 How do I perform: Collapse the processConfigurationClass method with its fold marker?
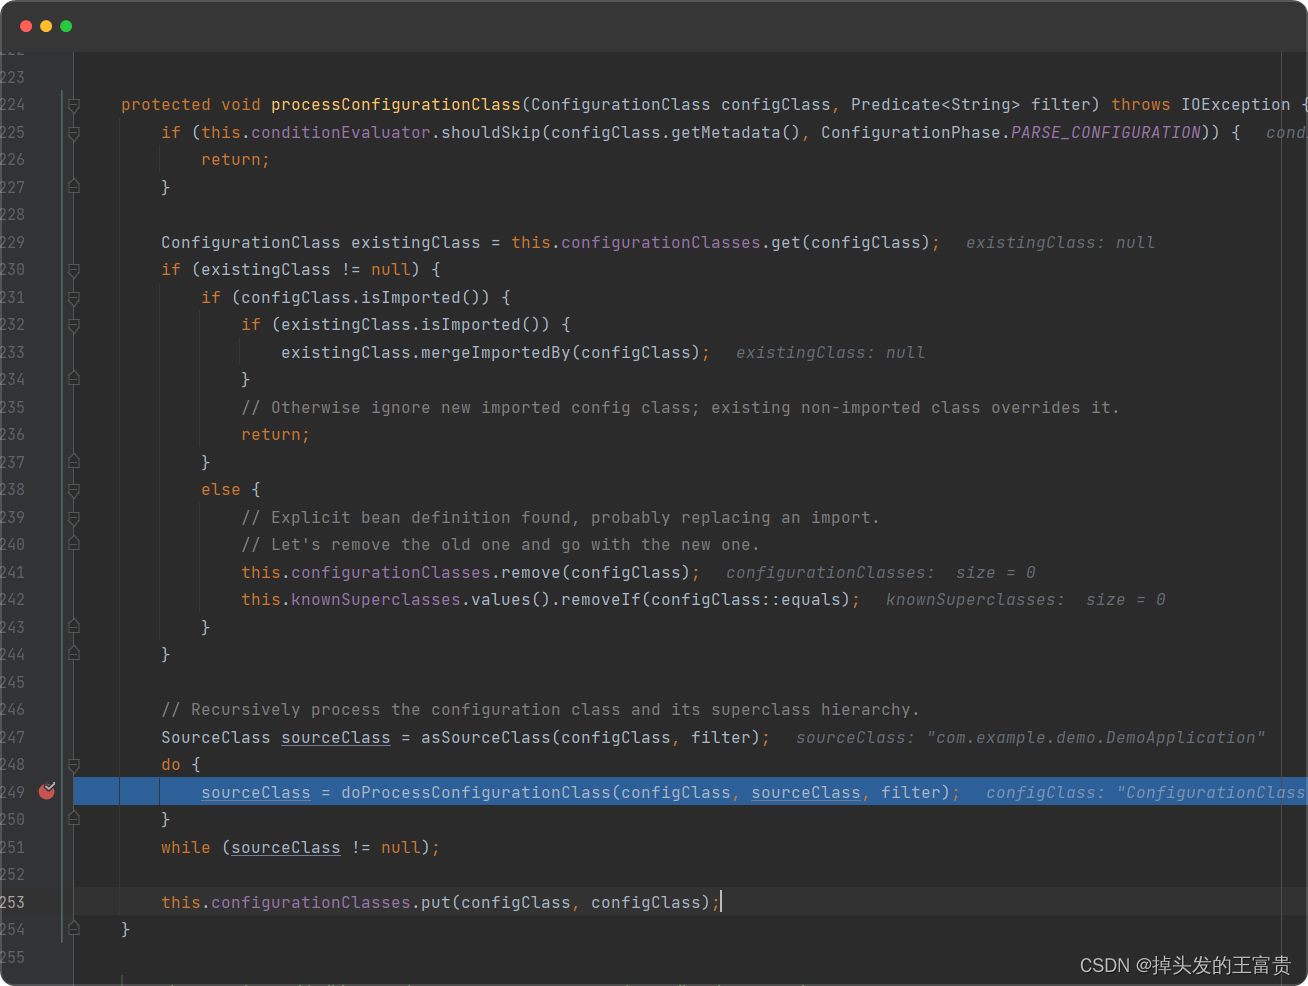pos(74,105)
